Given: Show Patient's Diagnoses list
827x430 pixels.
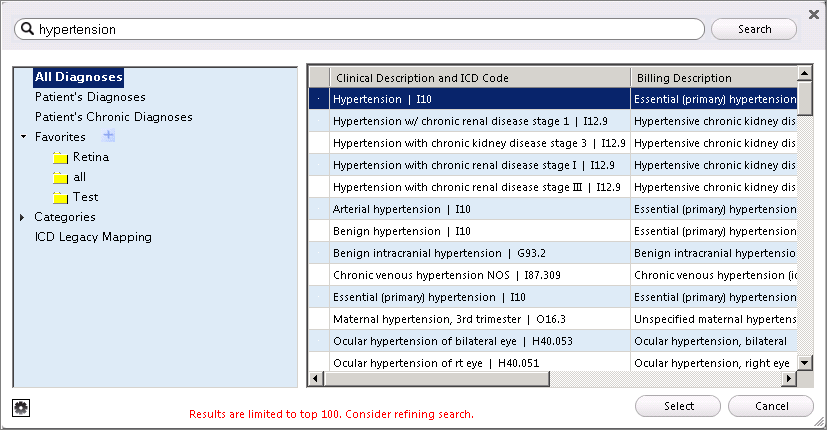Looking at the screenshot, I should point(90,97).
